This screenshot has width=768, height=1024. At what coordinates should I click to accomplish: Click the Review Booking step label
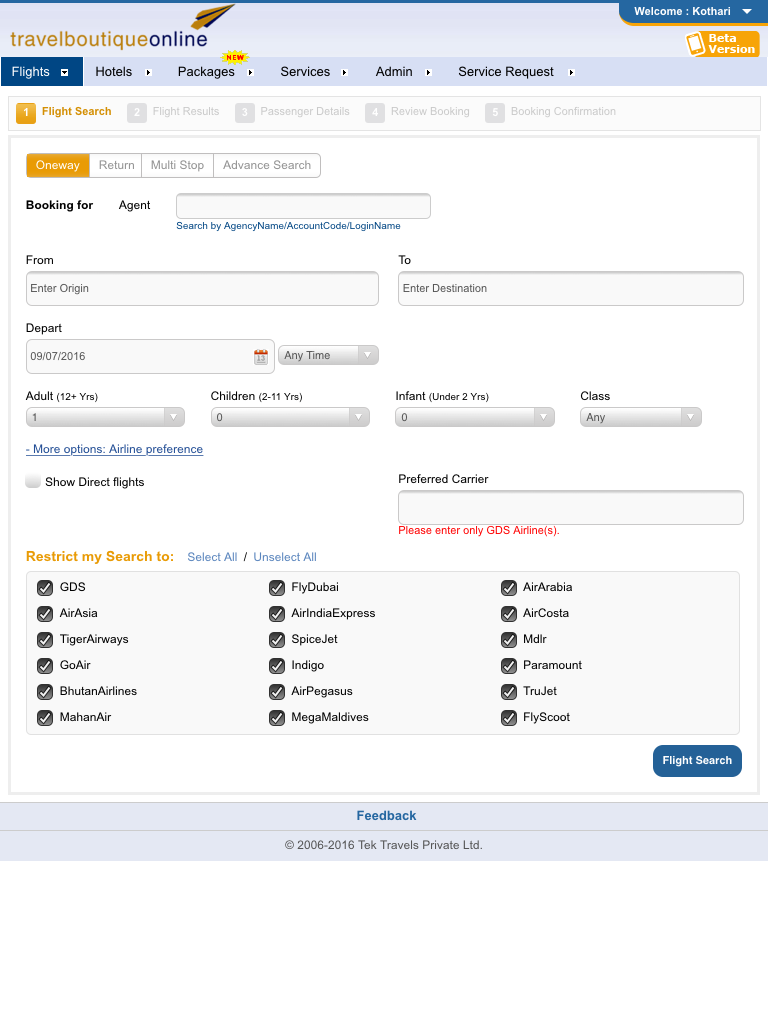430,112
